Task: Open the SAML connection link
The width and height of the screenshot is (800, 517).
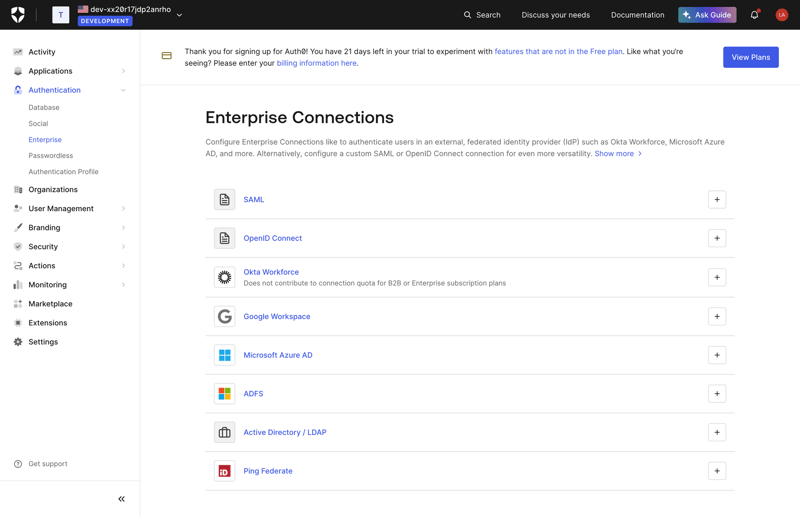Action: pos(254,200)
